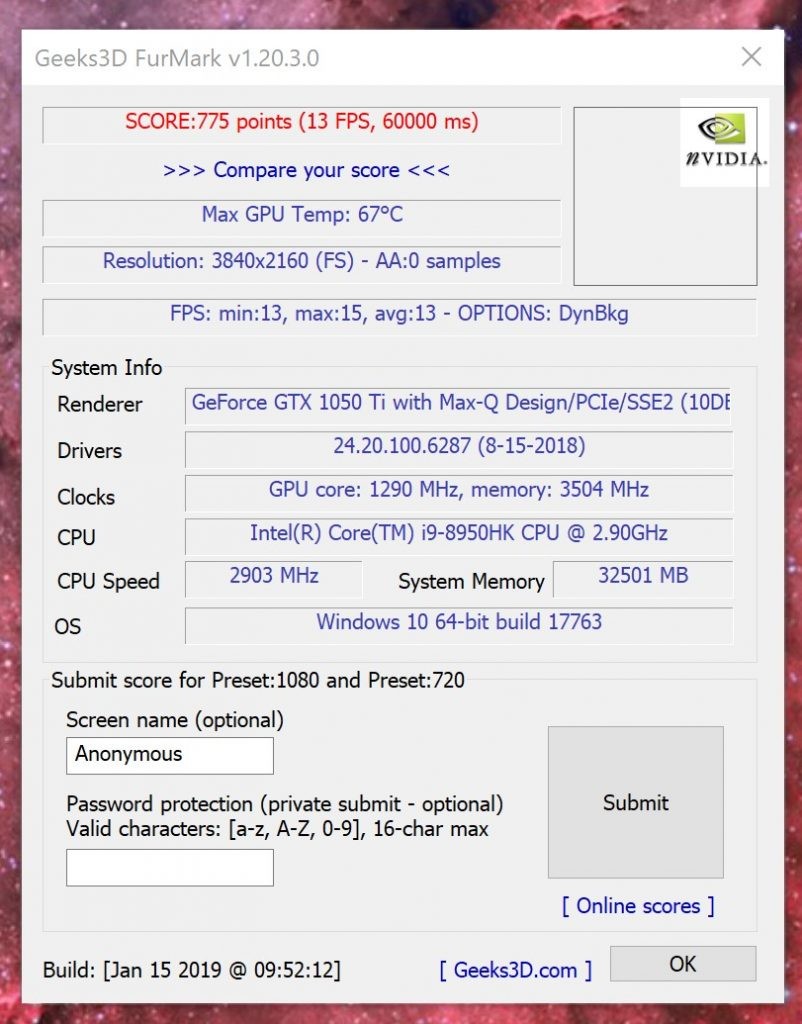Click the empty password protection field

[170, 867]
